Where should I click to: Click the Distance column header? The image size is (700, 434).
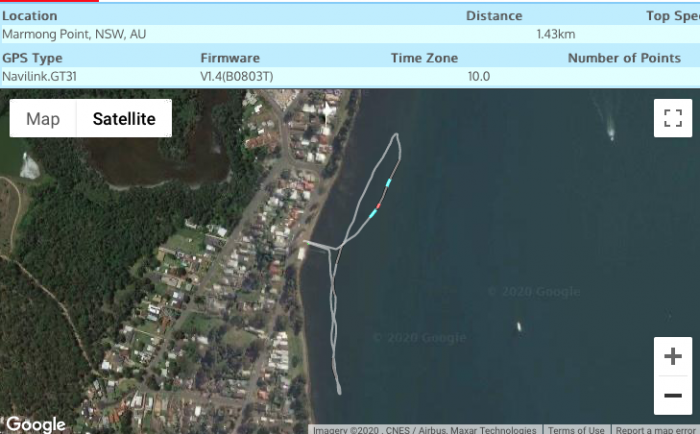click(494, 16)
